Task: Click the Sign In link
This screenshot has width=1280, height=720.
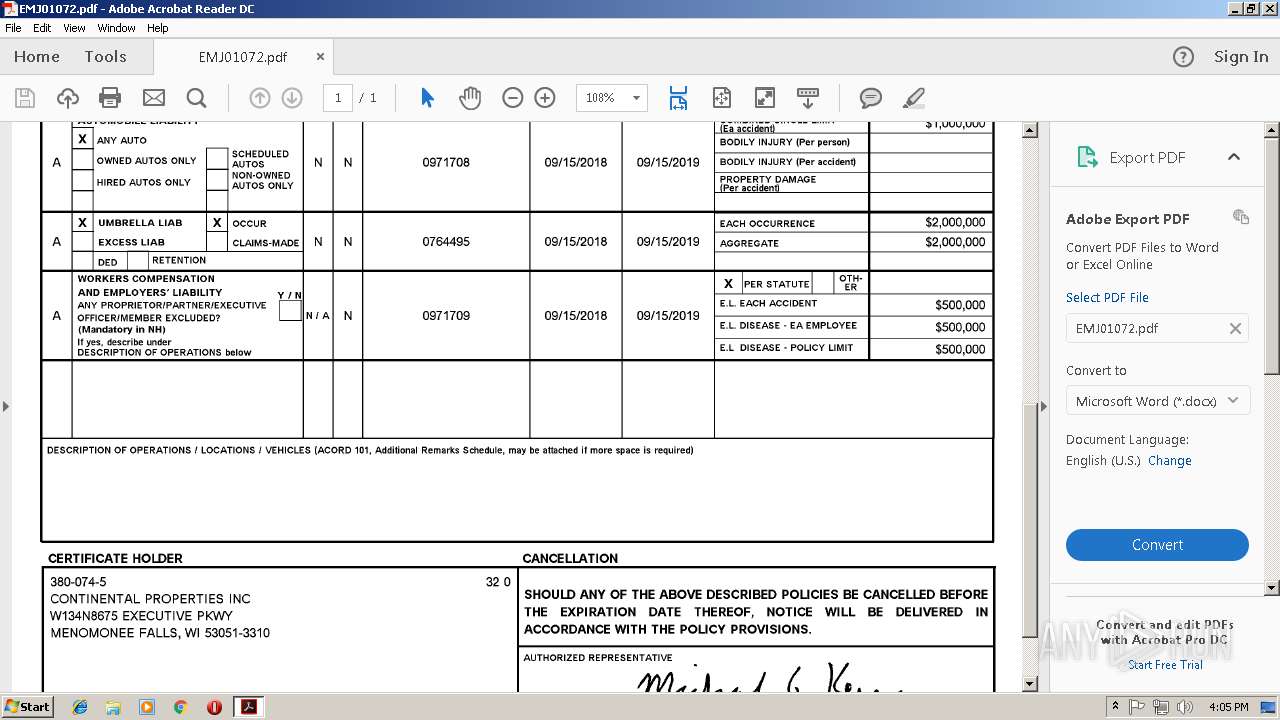Action: point(1241,57)
